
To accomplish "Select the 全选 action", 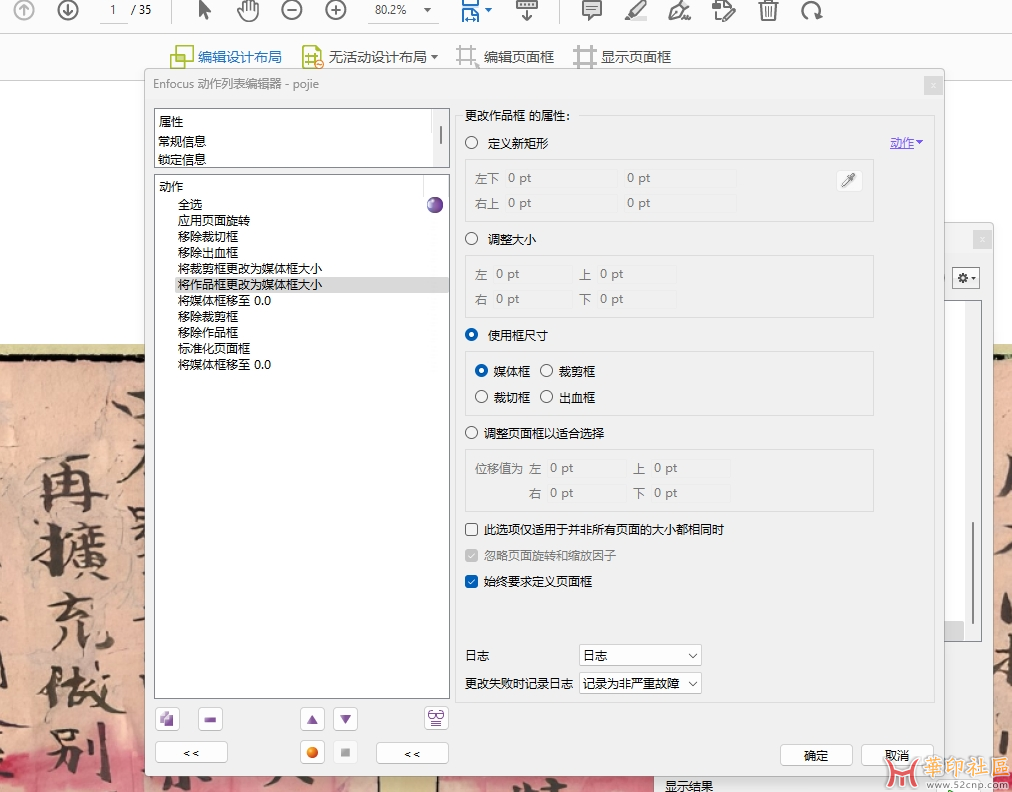I will coord(190,205).
